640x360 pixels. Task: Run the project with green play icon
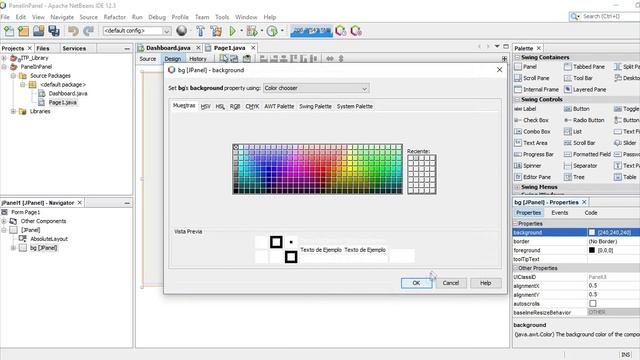[233, 31]
